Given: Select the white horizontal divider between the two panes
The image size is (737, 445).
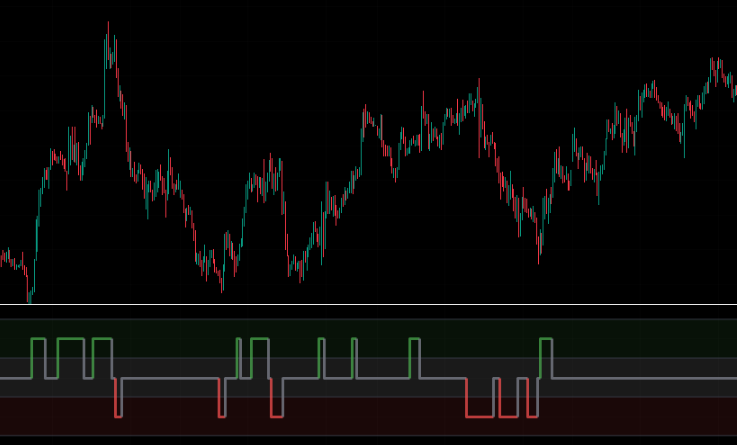Looking at the screenshot, I should 368,304.
